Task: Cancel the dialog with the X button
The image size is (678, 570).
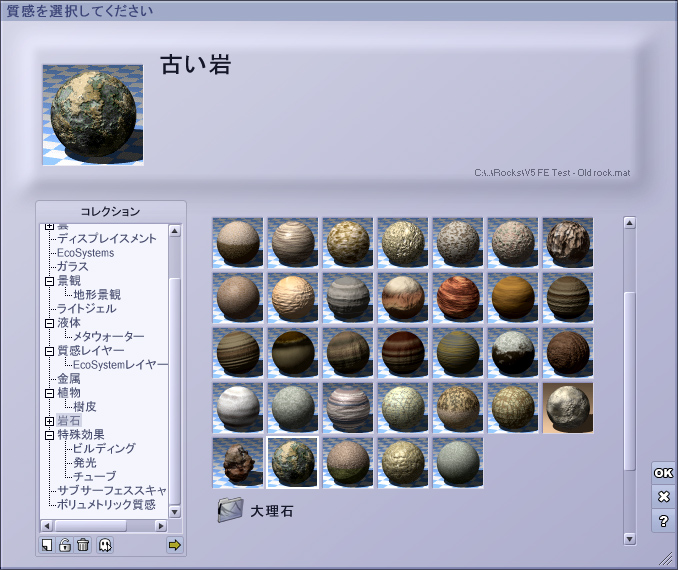Action: click(663, 497)
